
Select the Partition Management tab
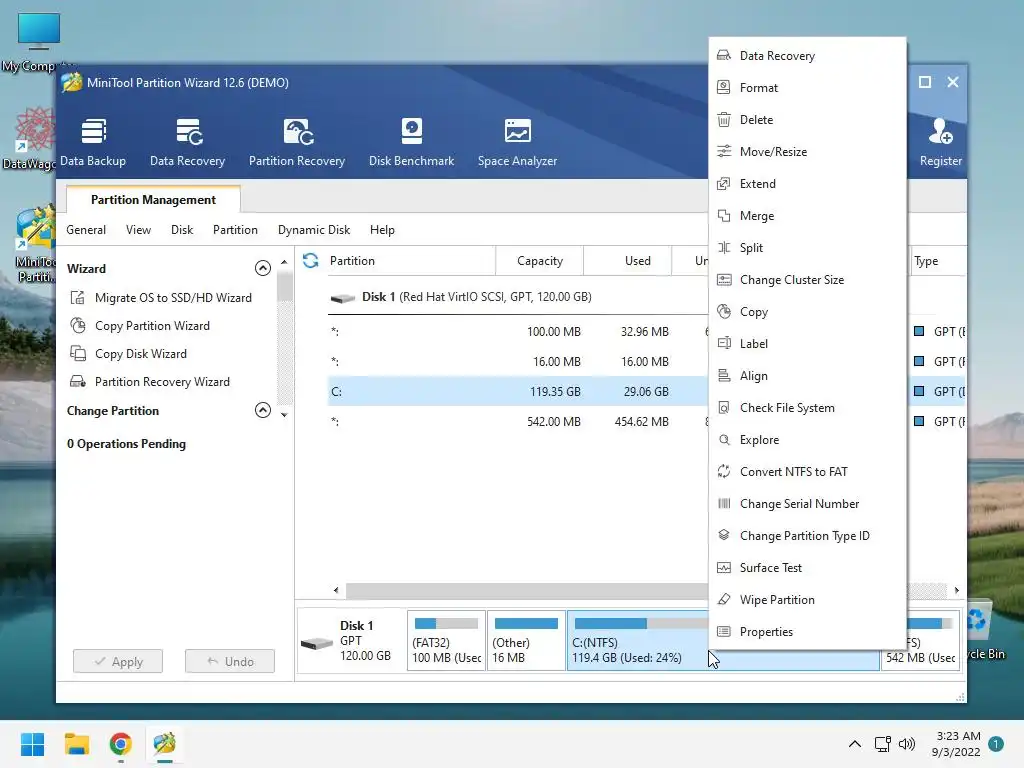153,200
